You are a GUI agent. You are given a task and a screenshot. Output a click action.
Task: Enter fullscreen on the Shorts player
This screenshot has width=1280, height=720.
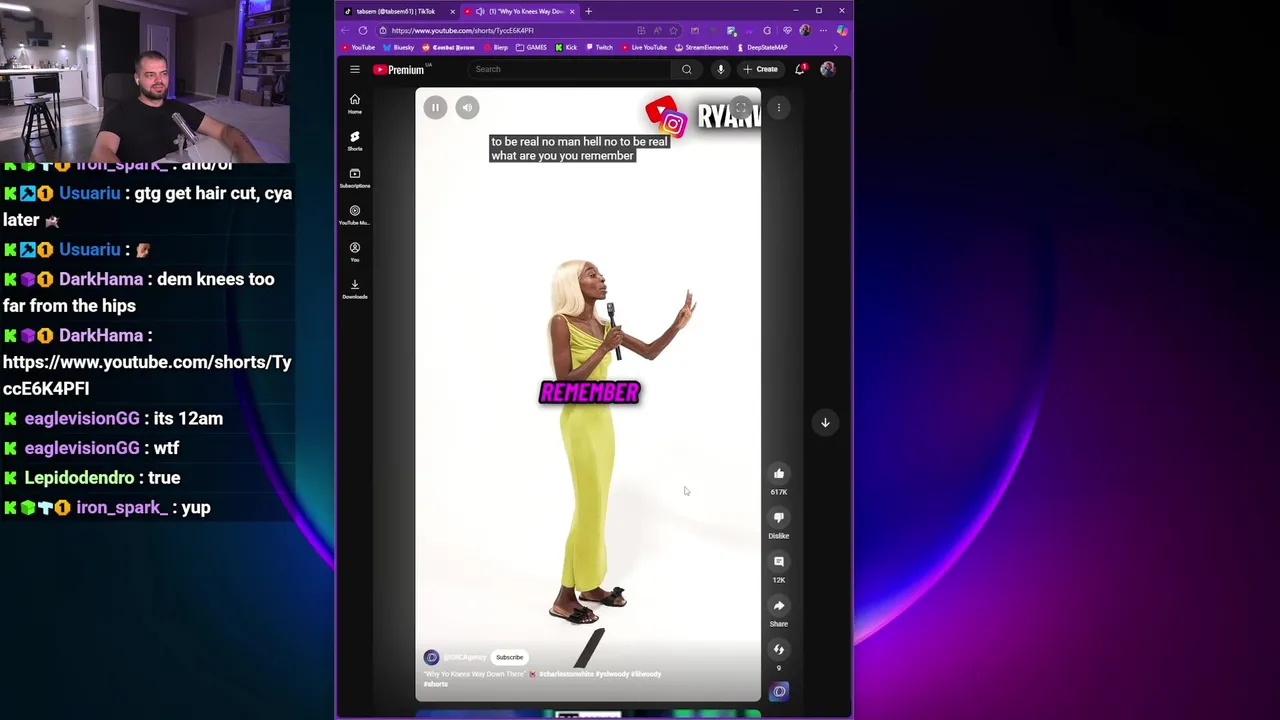click(x=741, y=107)
